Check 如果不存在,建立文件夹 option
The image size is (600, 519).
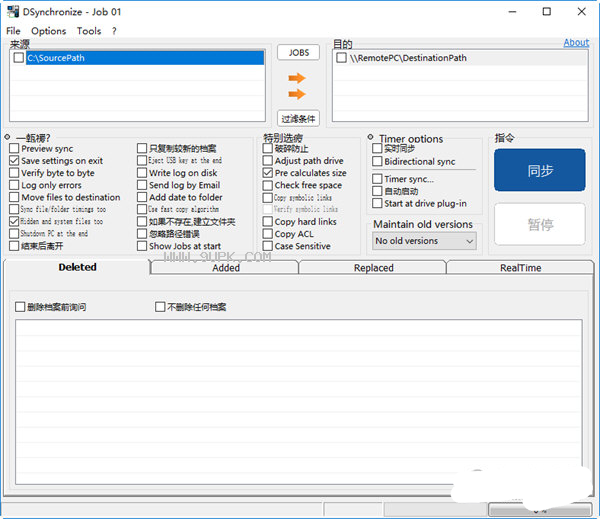(x=142, y=221)
